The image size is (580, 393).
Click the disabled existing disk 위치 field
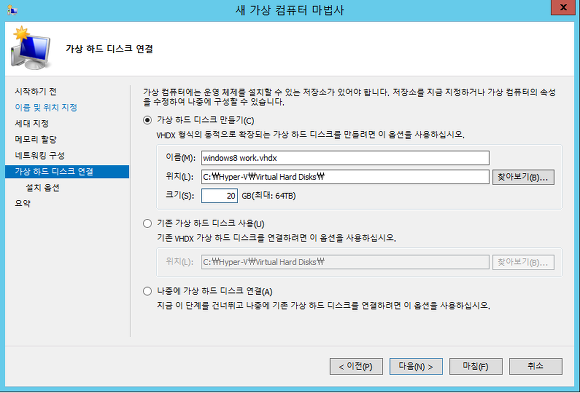pos(345,262)
